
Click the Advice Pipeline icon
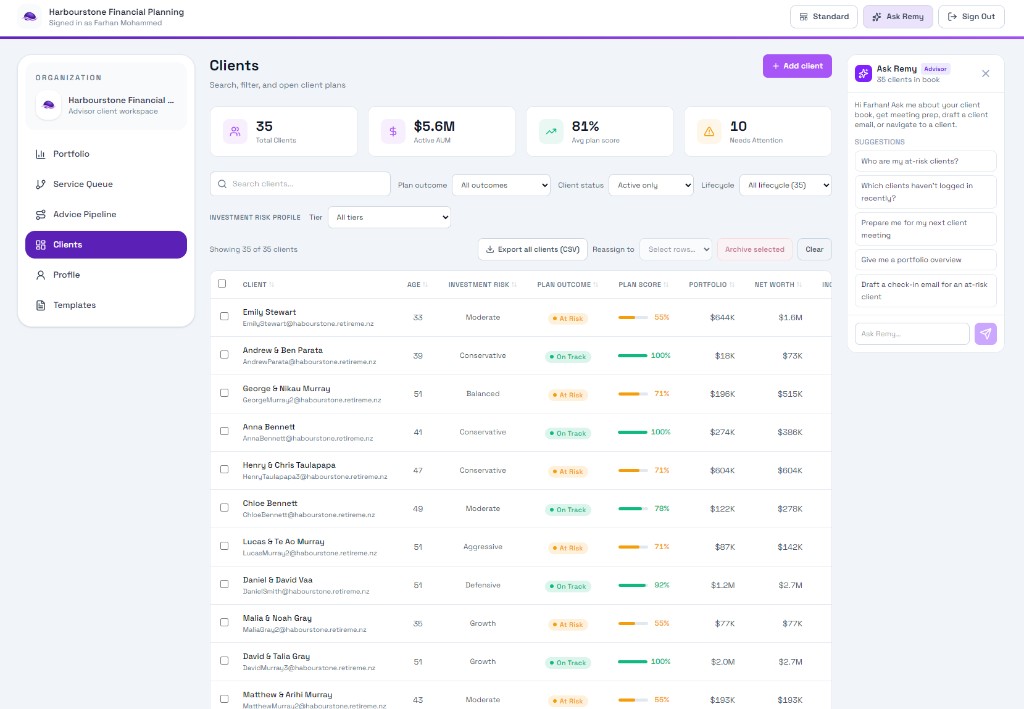(x=40, y=214)
